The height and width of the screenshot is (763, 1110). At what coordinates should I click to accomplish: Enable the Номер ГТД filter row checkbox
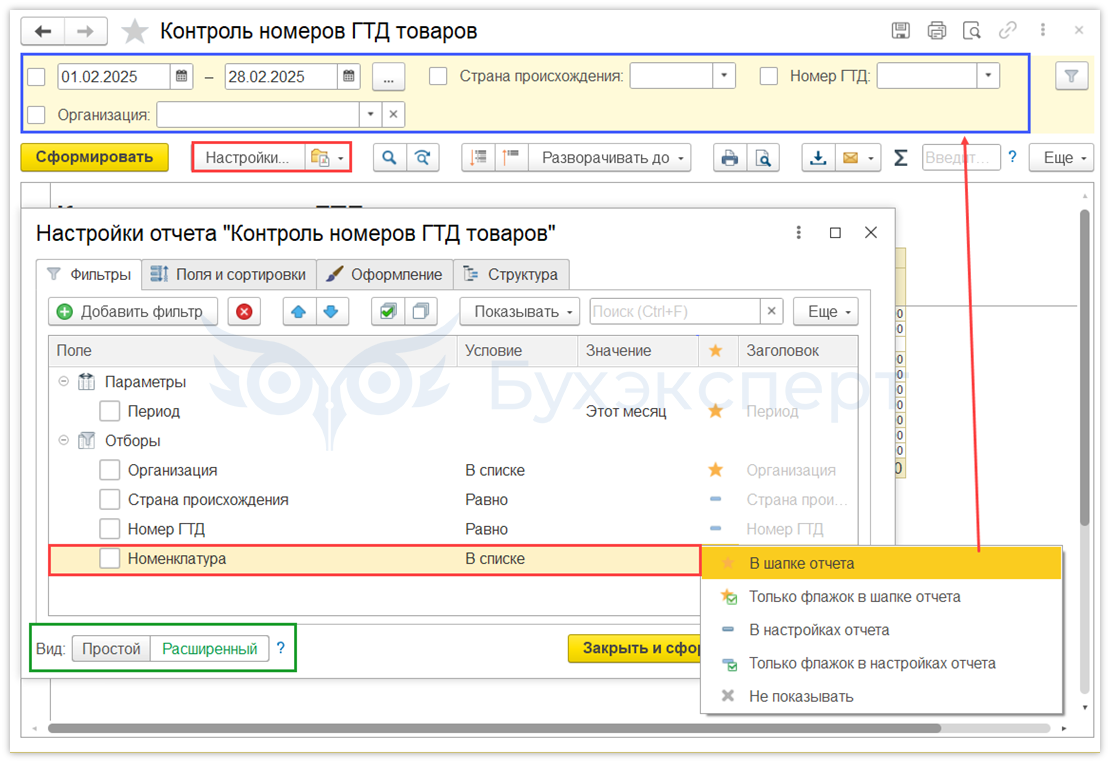(110, 529)
